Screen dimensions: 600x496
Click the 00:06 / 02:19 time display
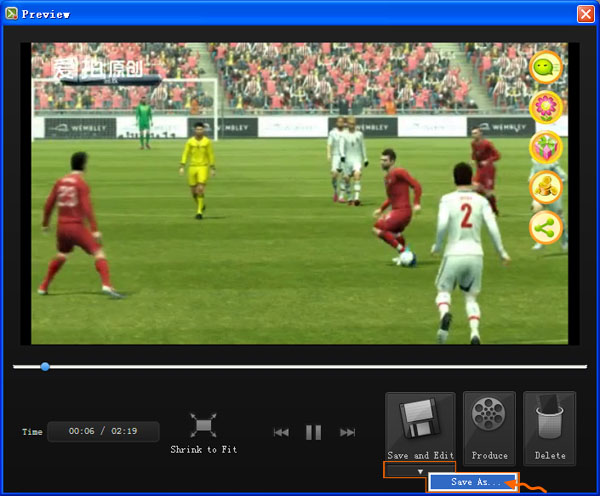tap(103, 431)
